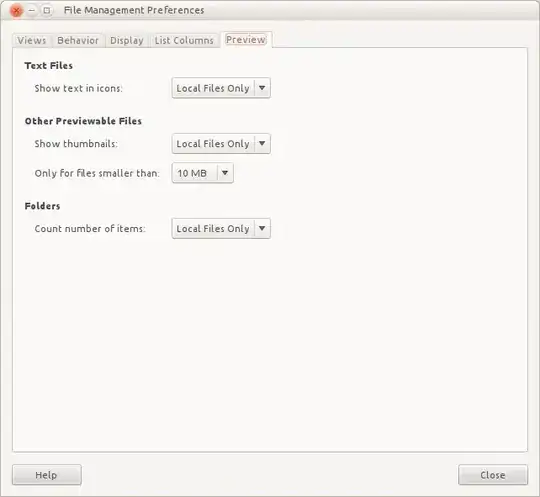Image resolution: width=540 pixels, height=497 pixels.
Task: Click the Show text in icons label
Action: pos(79,89)
